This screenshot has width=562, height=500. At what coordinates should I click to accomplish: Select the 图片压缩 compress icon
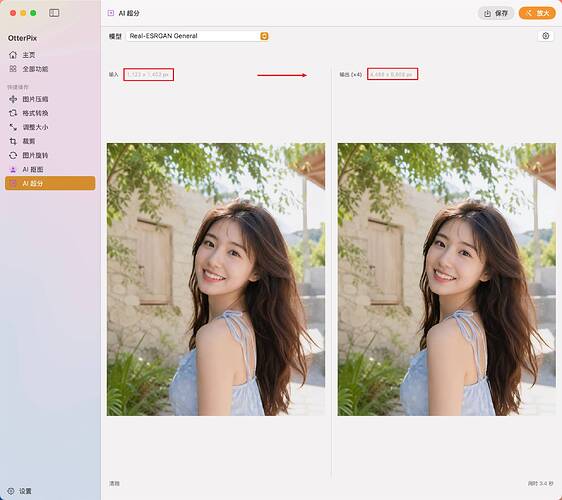(x=13, y=99)
